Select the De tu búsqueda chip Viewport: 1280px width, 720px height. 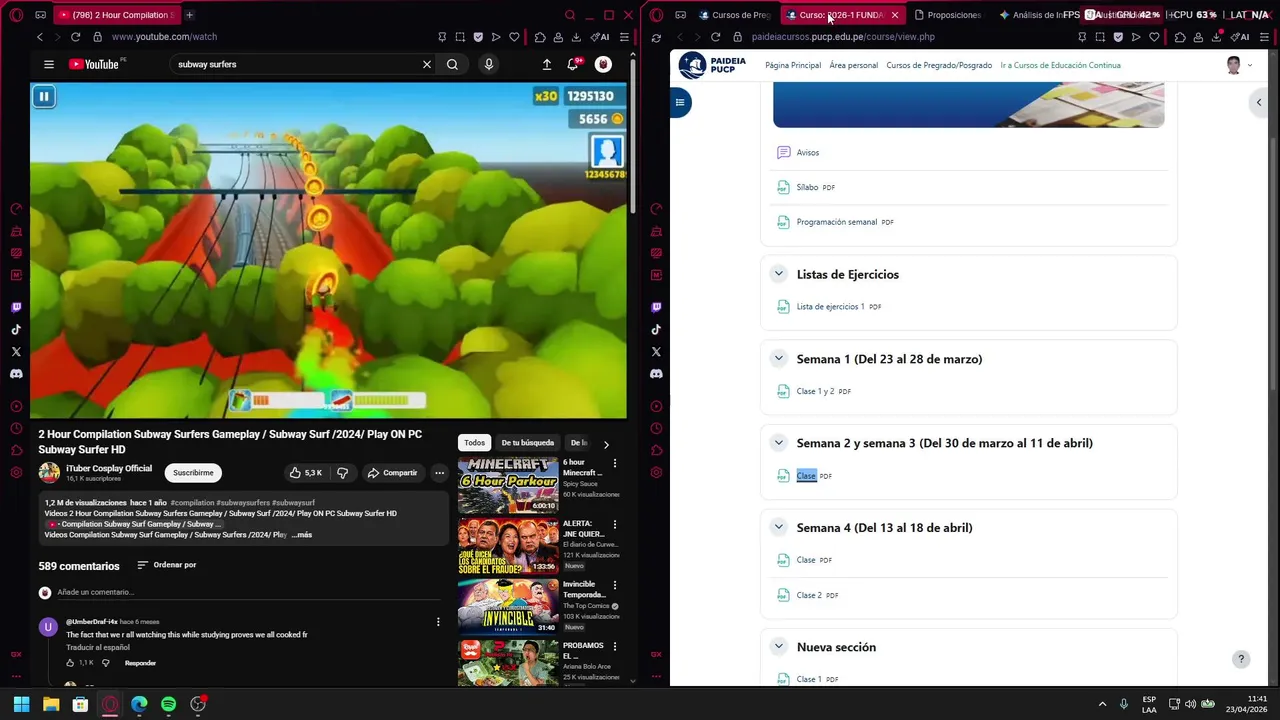(527, 442)
